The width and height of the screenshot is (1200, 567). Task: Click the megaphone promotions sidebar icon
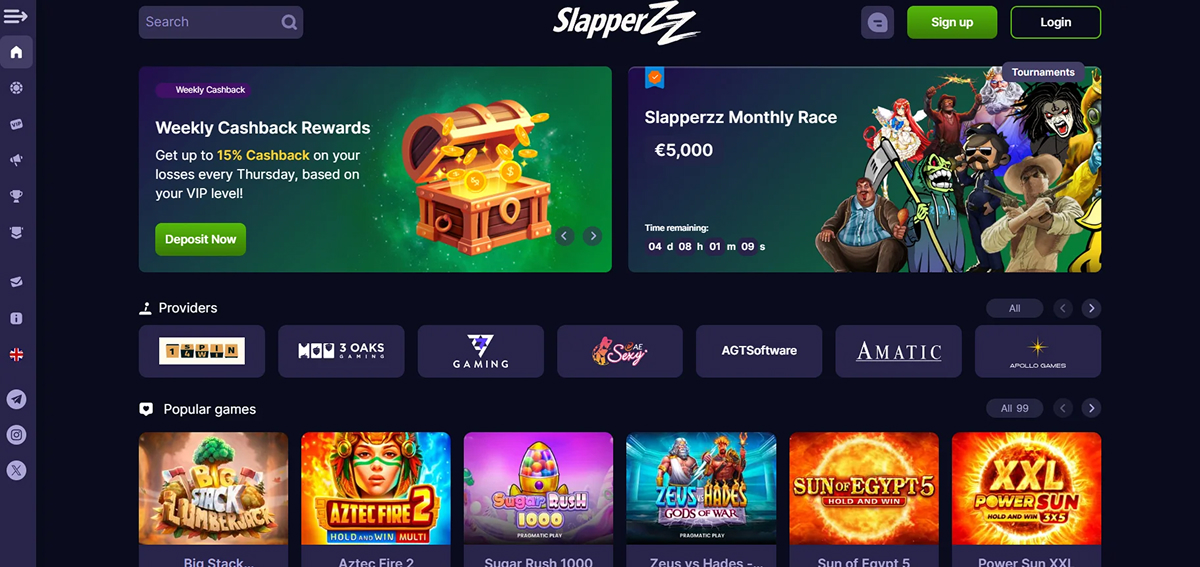[16, 160]
